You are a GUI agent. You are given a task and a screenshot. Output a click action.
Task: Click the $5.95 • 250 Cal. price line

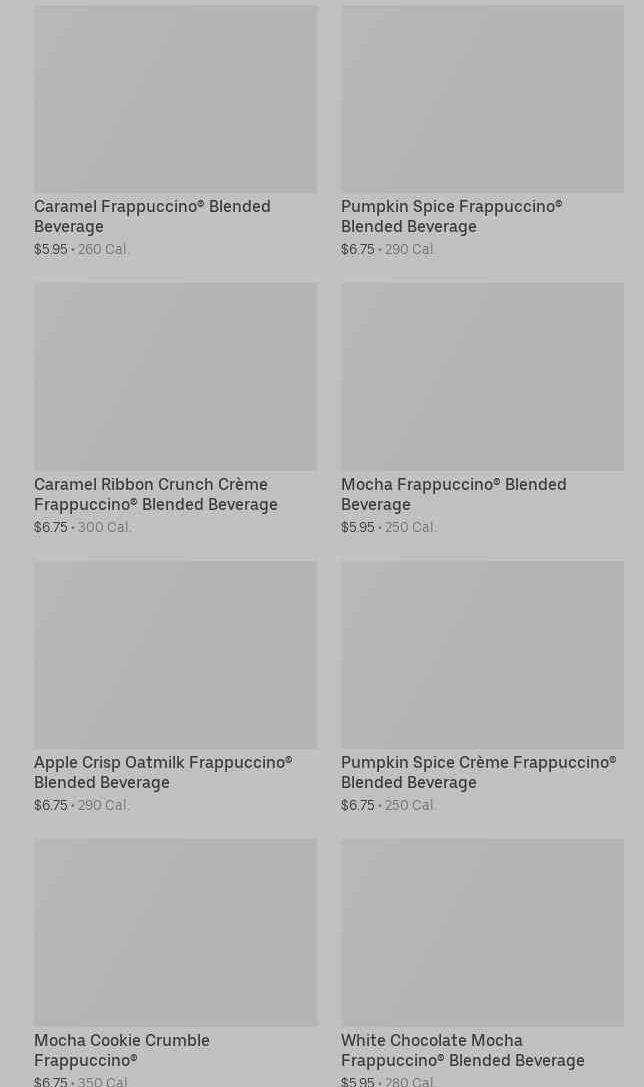coord(389,527)
